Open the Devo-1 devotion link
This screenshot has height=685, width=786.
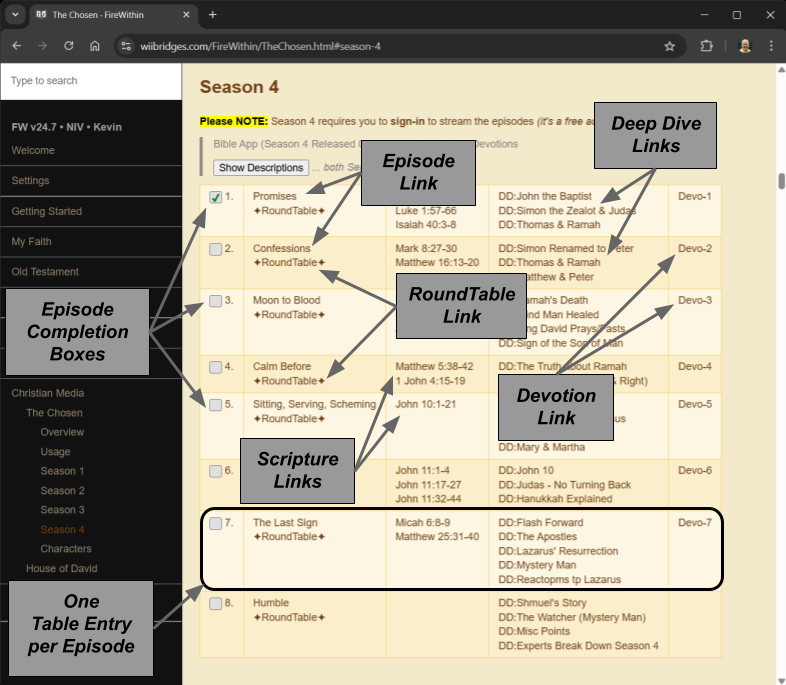pos(695,196)
